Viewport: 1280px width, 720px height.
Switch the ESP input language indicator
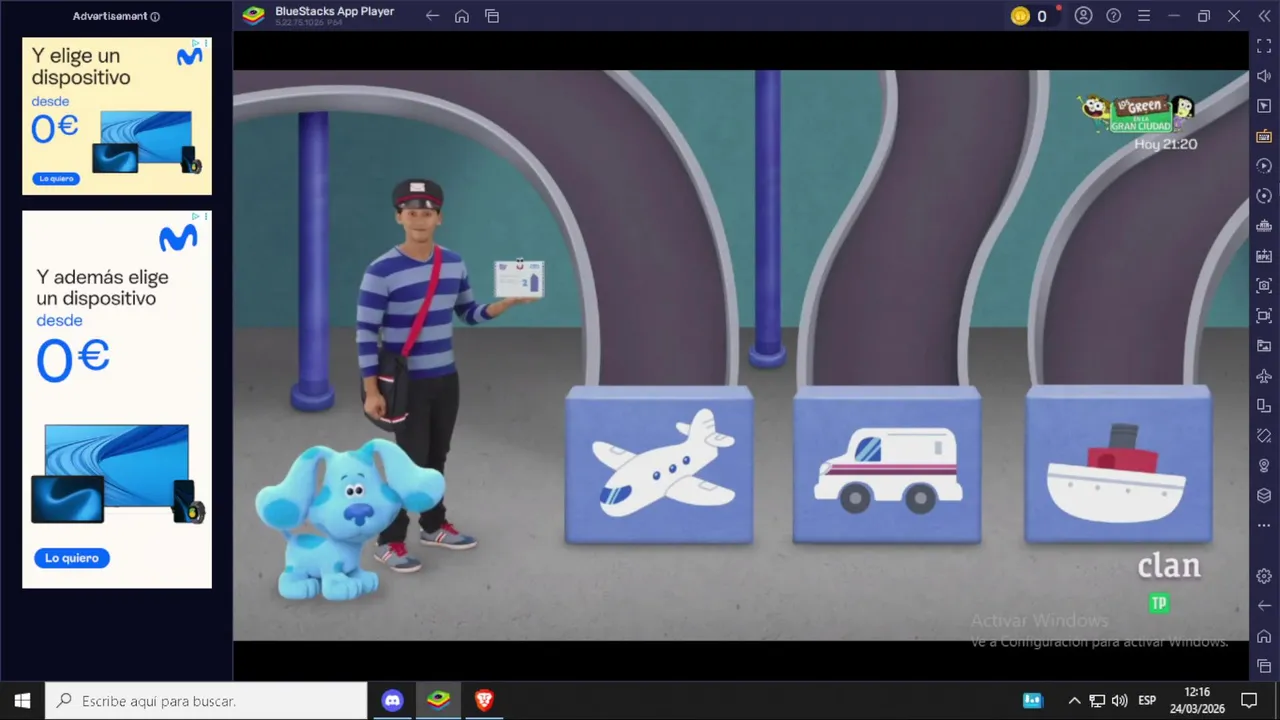tap(1147, 701)
